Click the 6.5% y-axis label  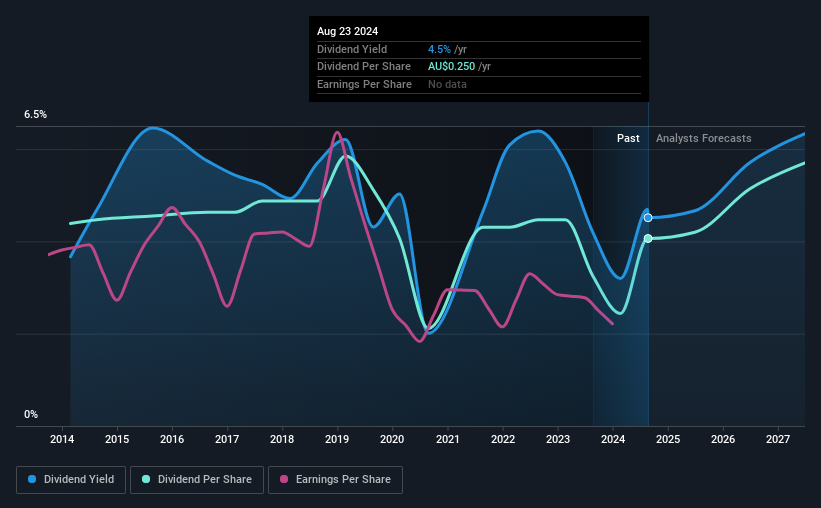click(35, 115)
